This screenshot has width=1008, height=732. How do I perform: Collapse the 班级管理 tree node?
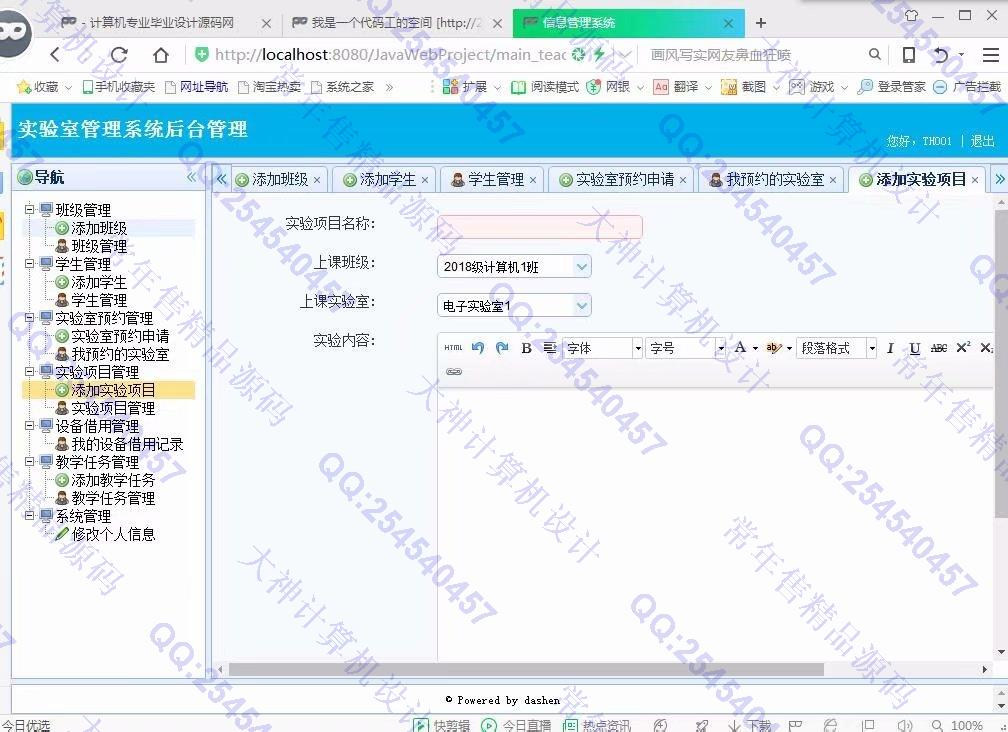coord(30,210)
